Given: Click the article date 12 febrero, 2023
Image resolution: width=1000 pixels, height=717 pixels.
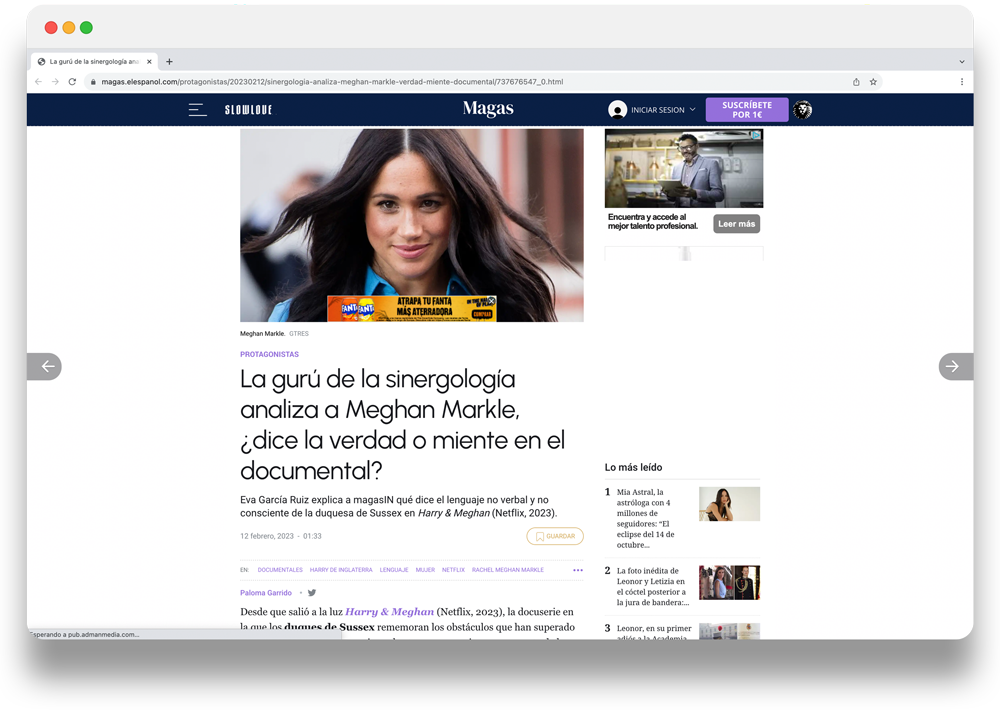Looking at the screenshot, I should pyautogui.click(x=267, y=536).
